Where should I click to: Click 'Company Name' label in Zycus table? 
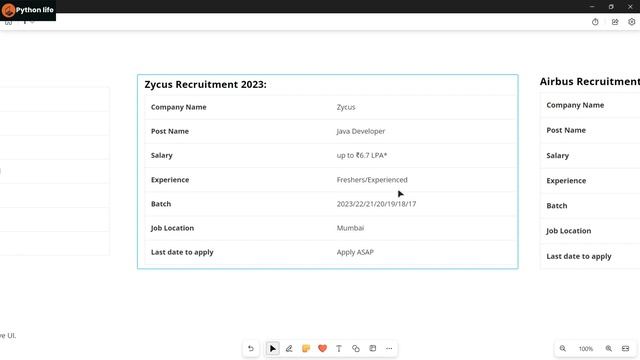(x=178, y=107)
